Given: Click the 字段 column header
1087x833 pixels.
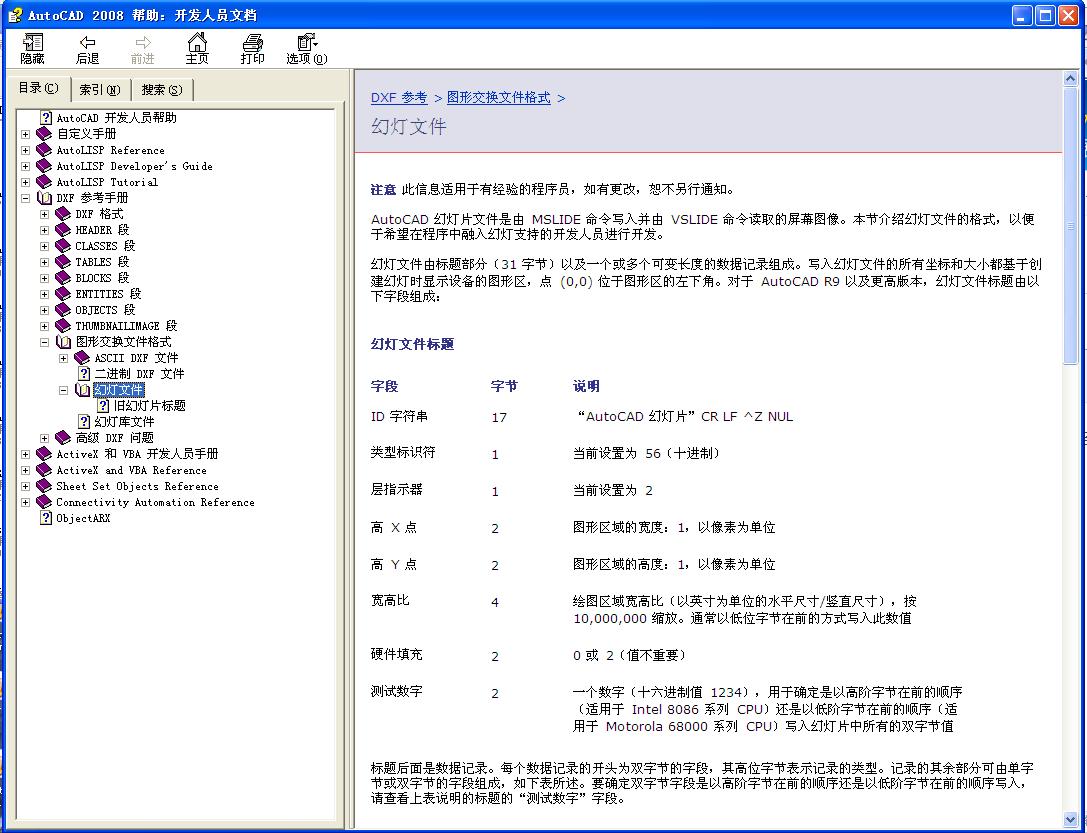Looking at the screenshot, I should tap(385, 386).
